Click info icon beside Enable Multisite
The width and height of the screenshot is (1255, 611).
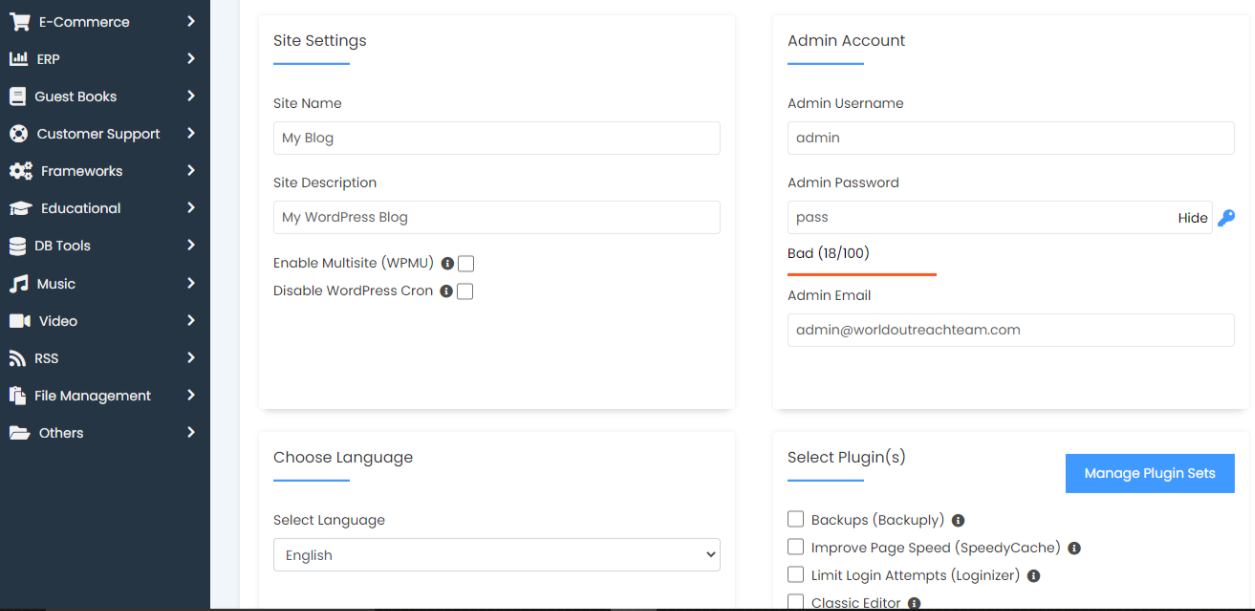point(448,264)
